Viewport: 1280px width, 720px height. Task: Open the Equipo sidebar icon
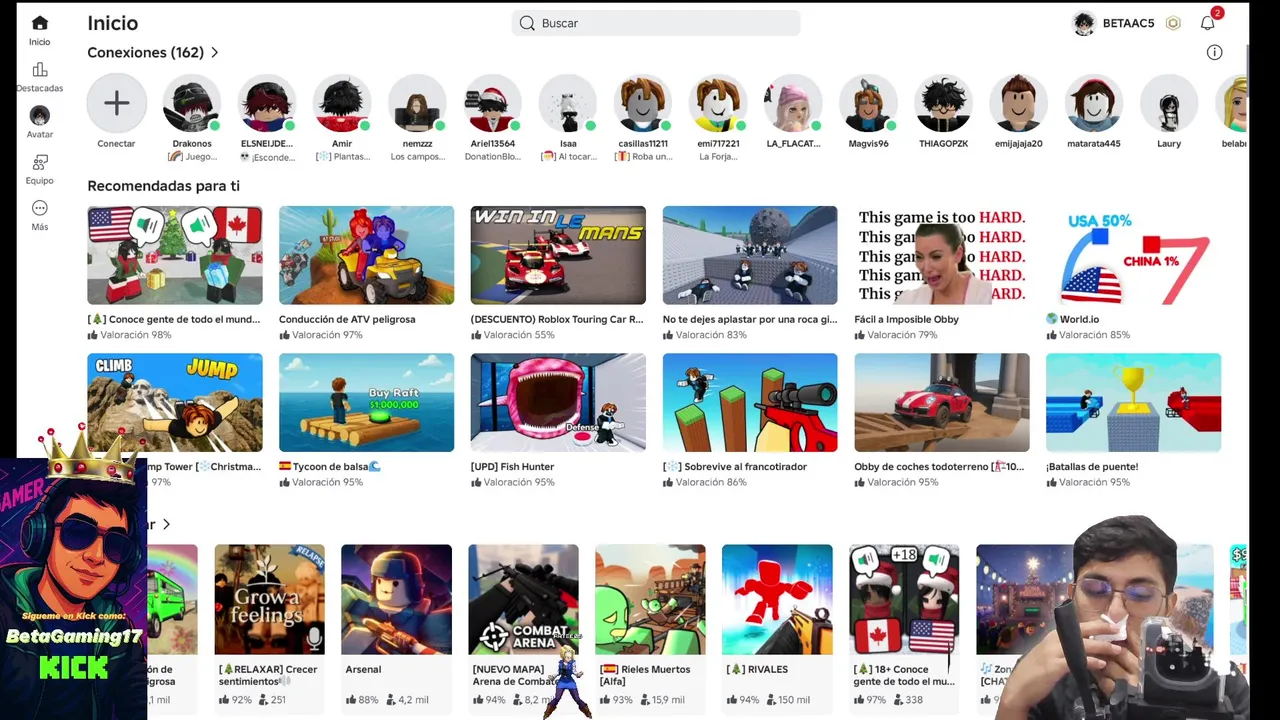point(39,162)
